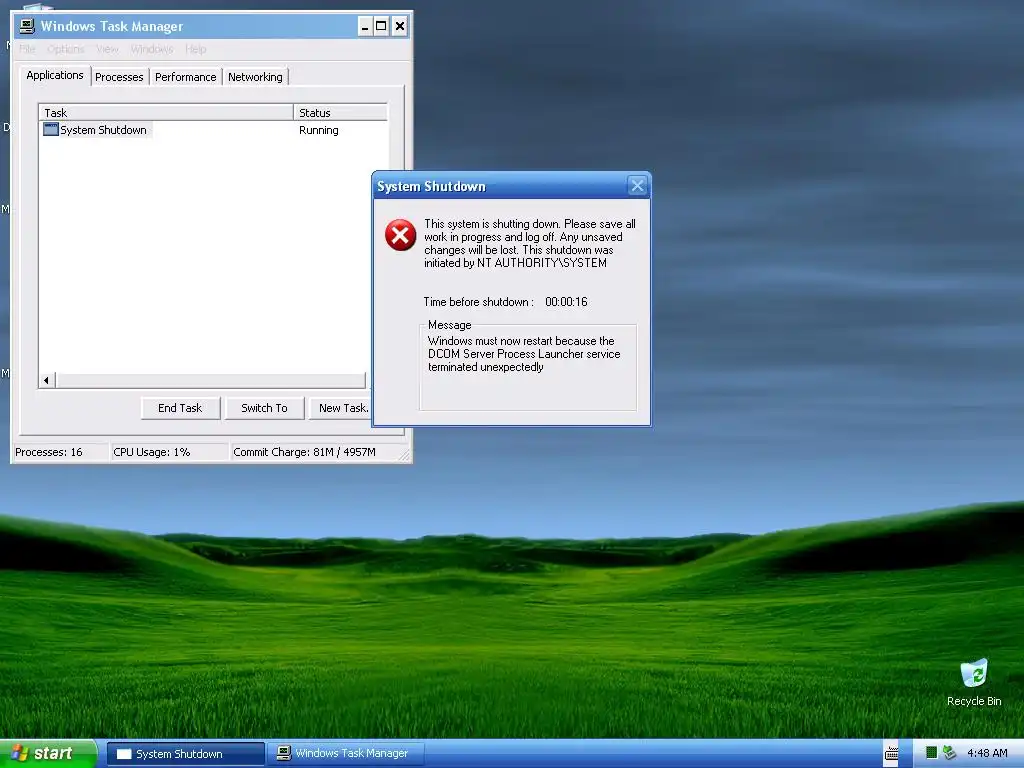Click the Task Manager title bar icon

(x=27, y=26)
